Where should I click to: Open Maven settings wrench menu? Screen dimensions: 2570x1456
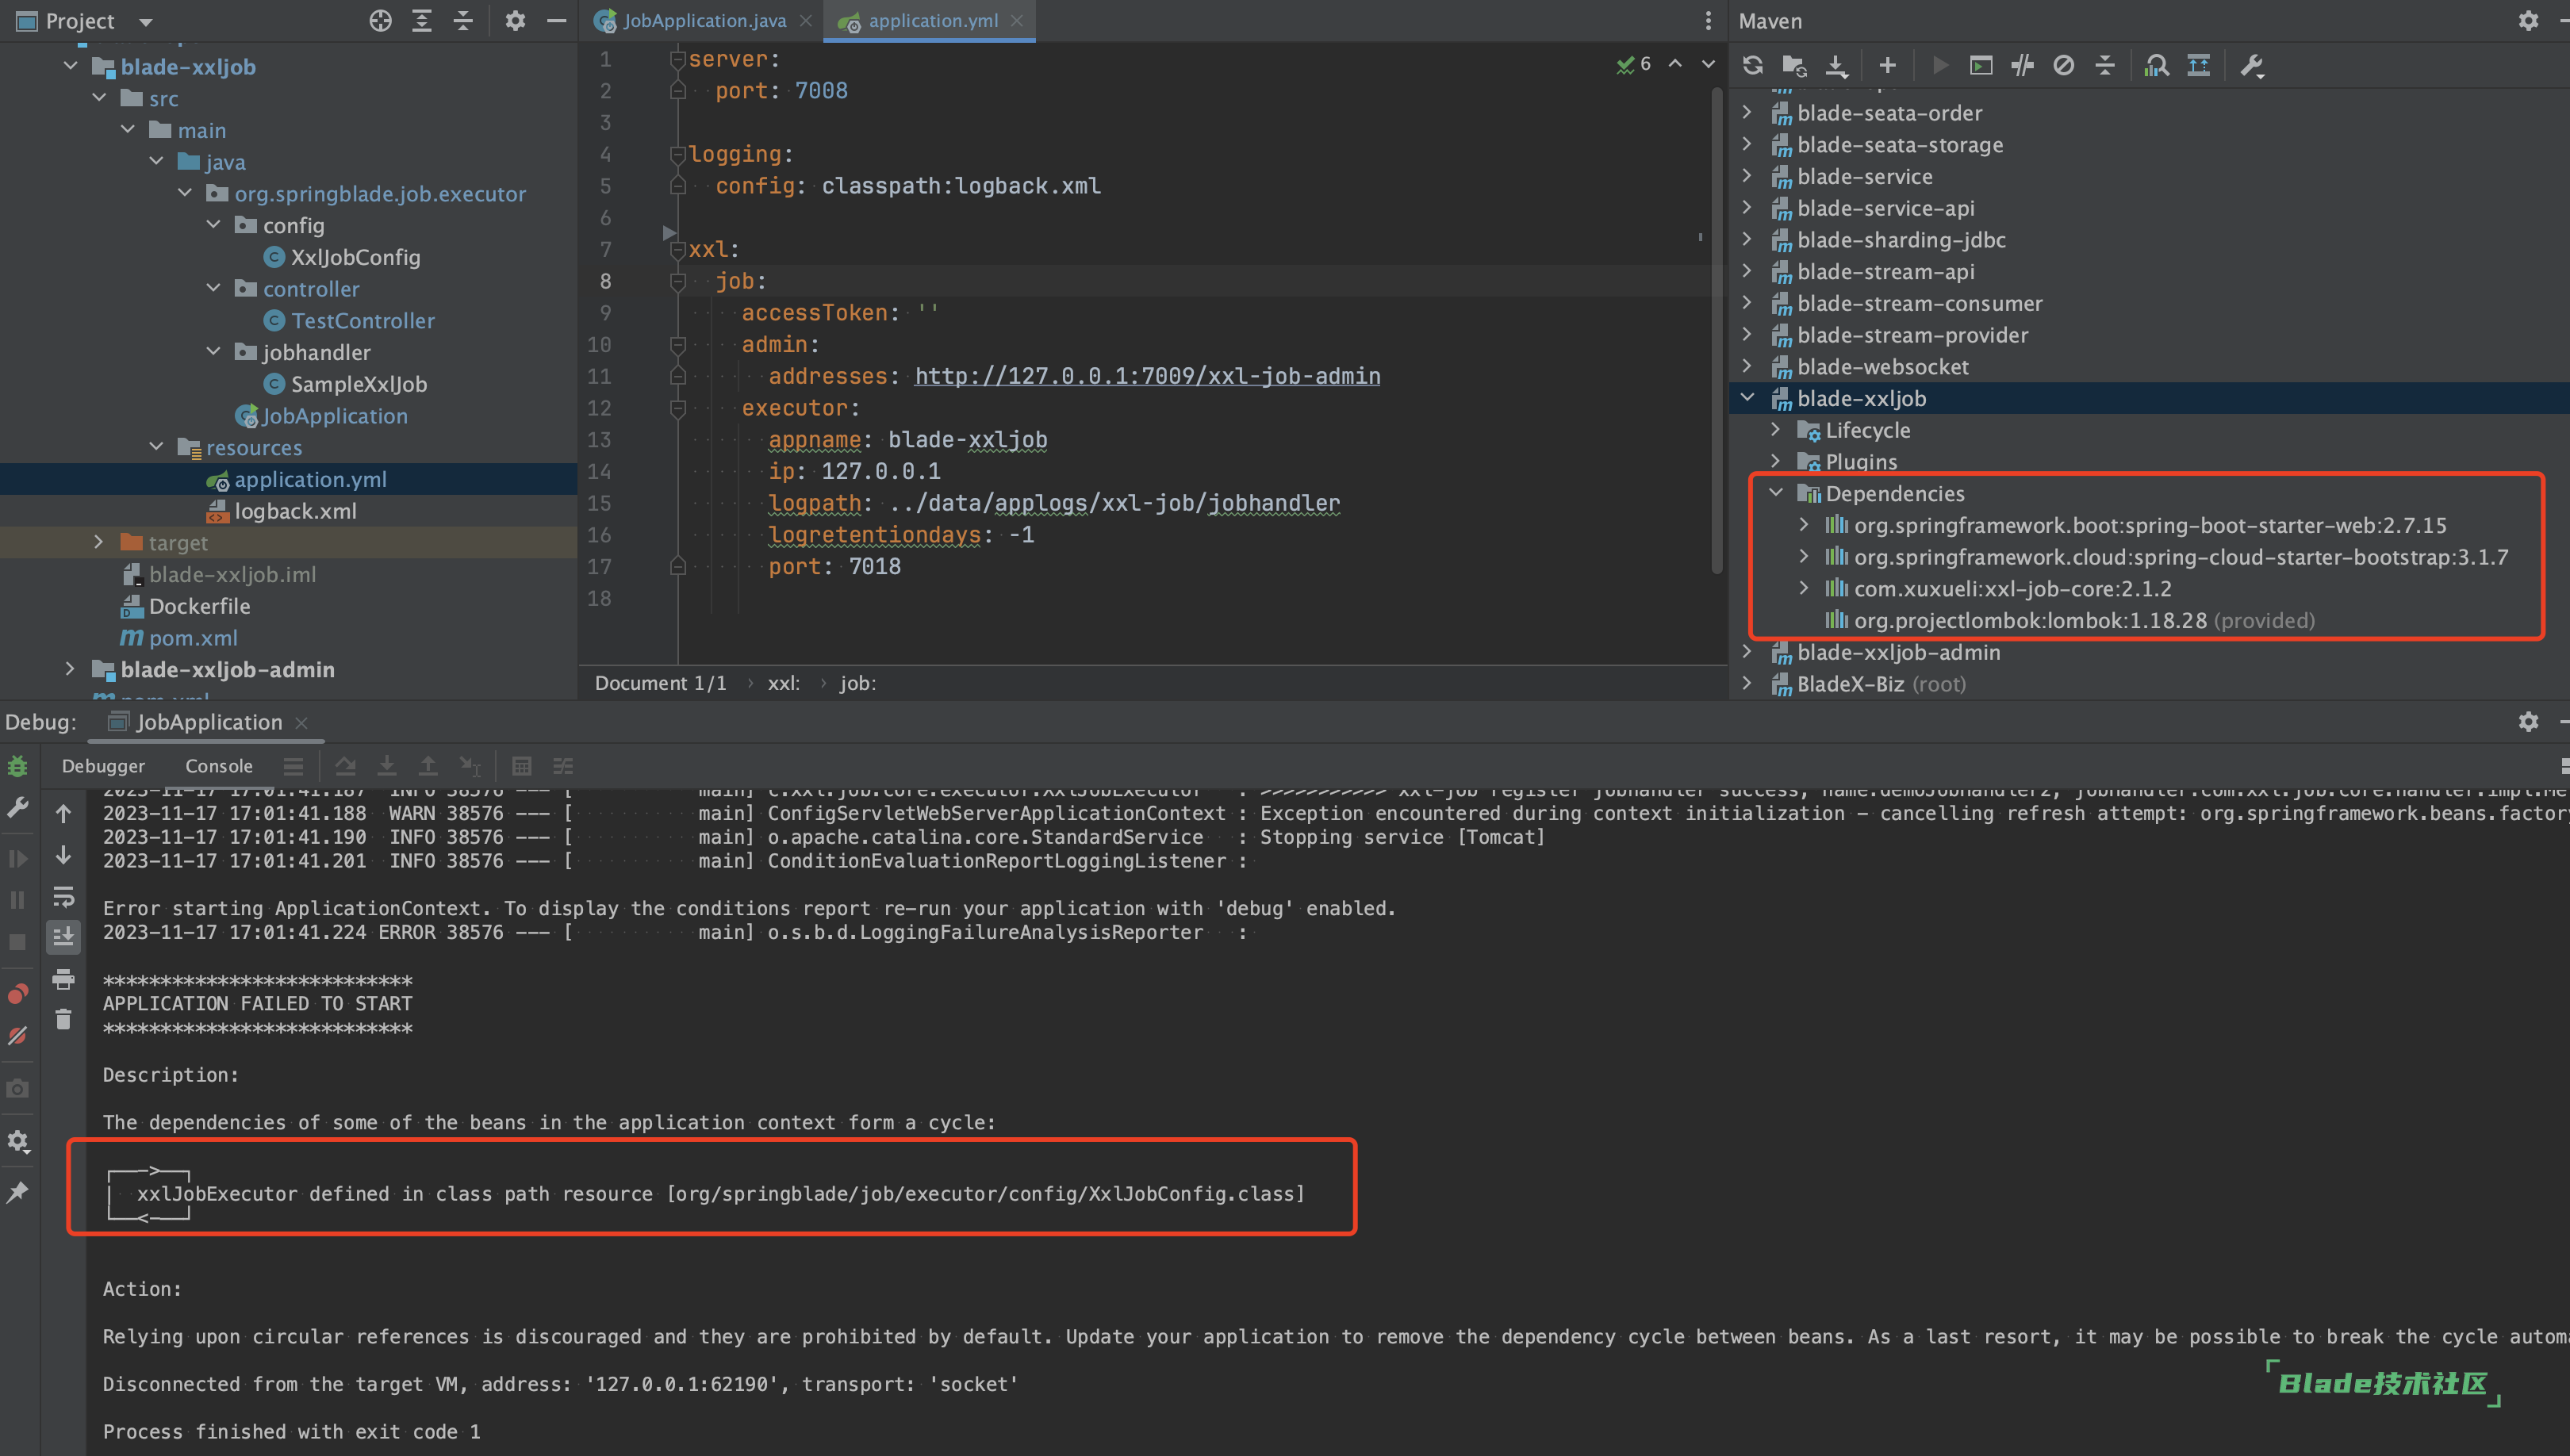(2251, 66)
